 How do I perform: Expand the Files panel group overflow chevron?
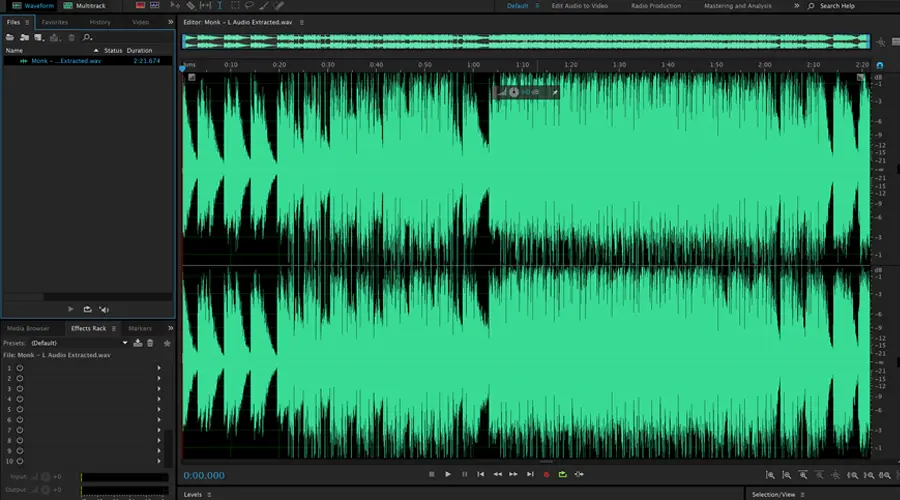point(170,22)
